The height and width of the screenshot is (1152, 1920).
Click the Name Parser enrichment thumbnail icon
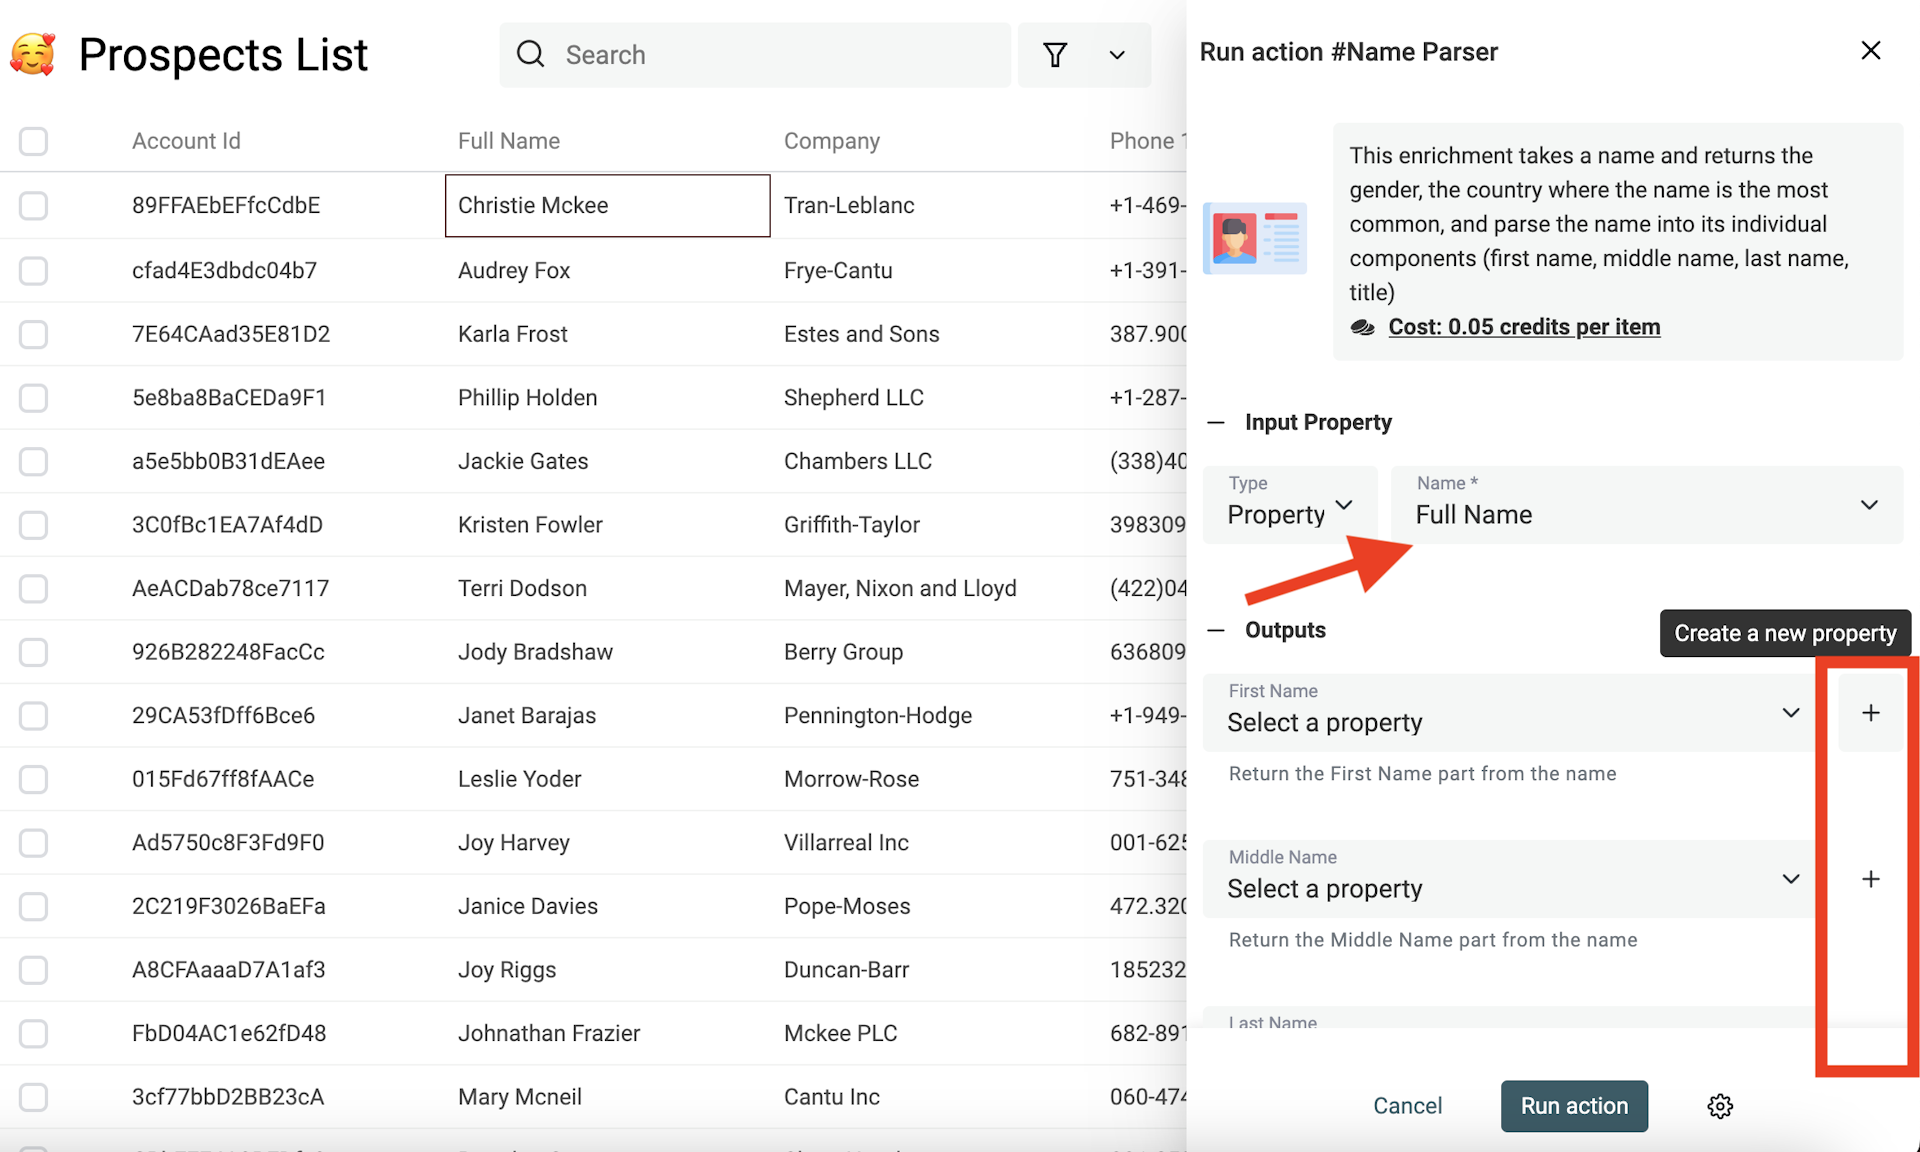pos(1256,238)
